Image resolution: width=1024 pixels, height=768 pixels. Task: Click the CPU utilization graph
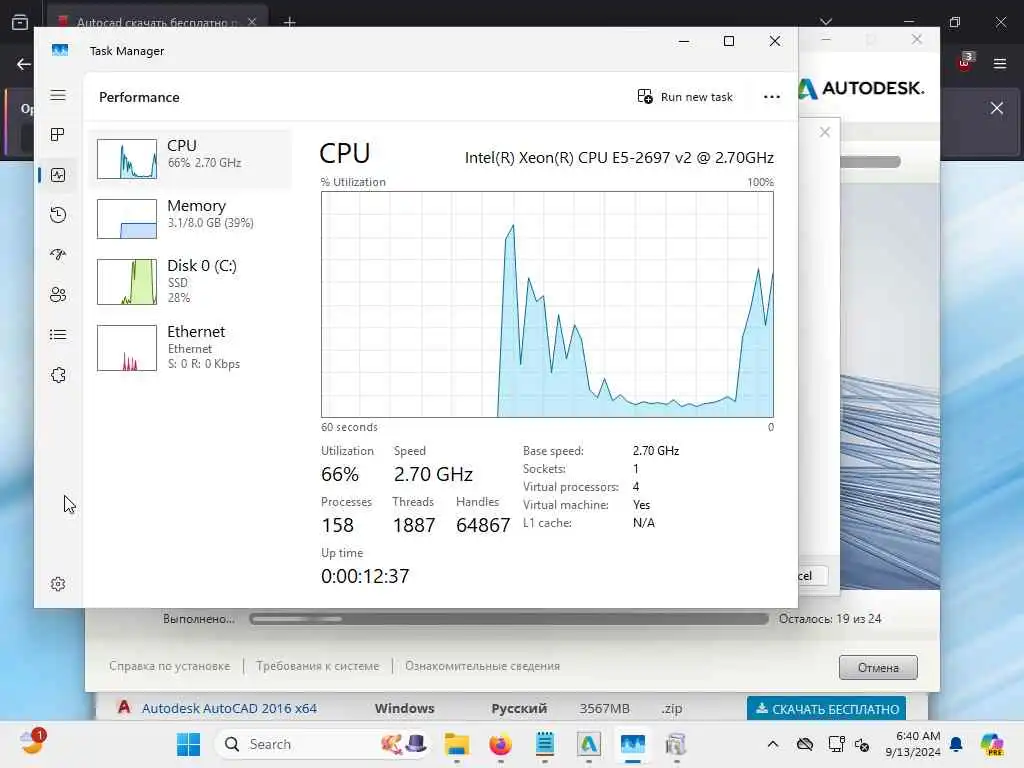click(x=547, y=304)
